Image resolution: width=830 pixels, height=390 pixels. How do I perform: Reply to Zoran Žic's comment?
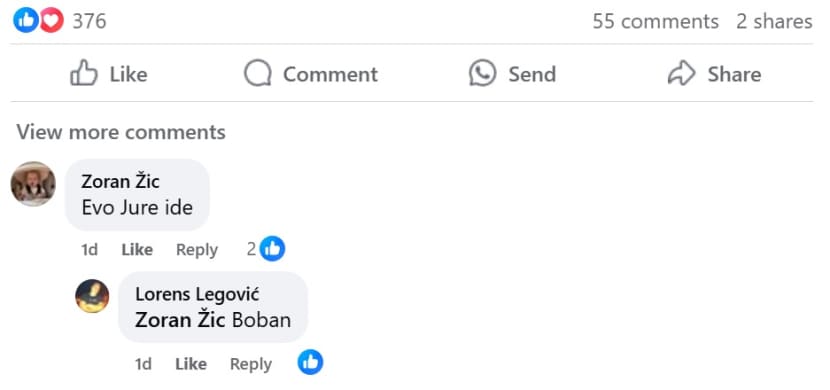197,249
